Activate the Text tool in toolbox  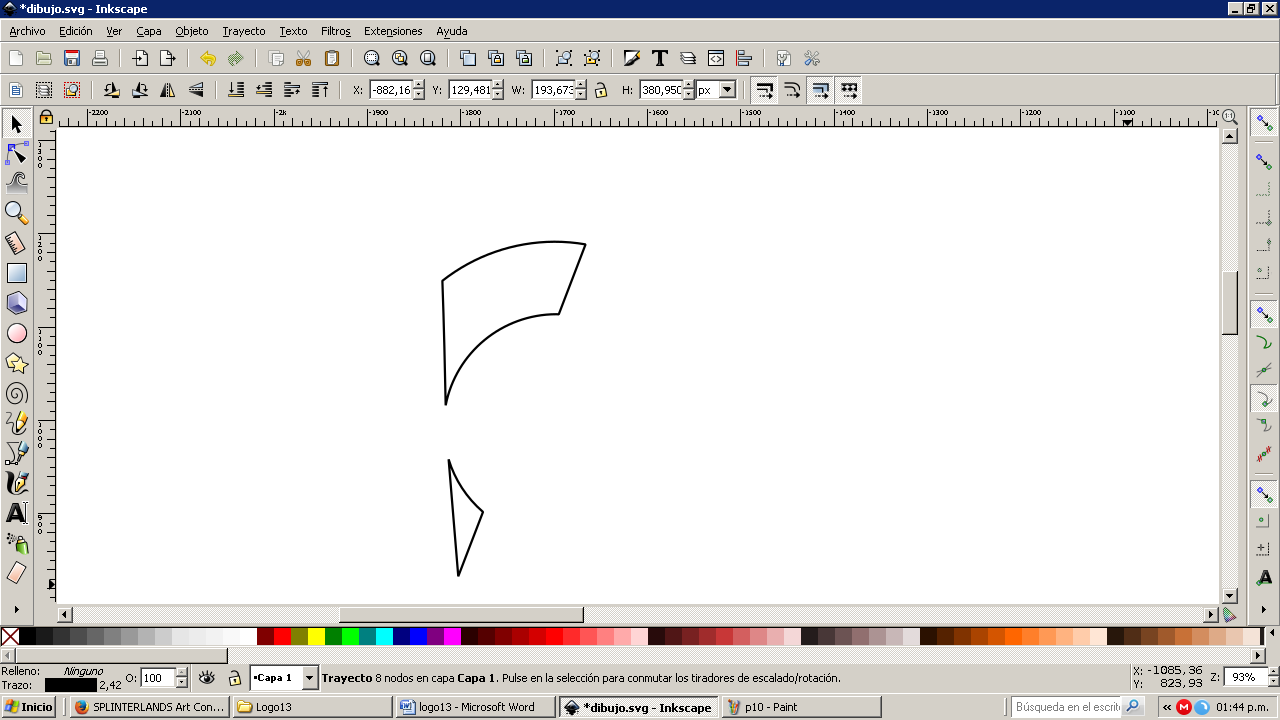tap(17, 513)
